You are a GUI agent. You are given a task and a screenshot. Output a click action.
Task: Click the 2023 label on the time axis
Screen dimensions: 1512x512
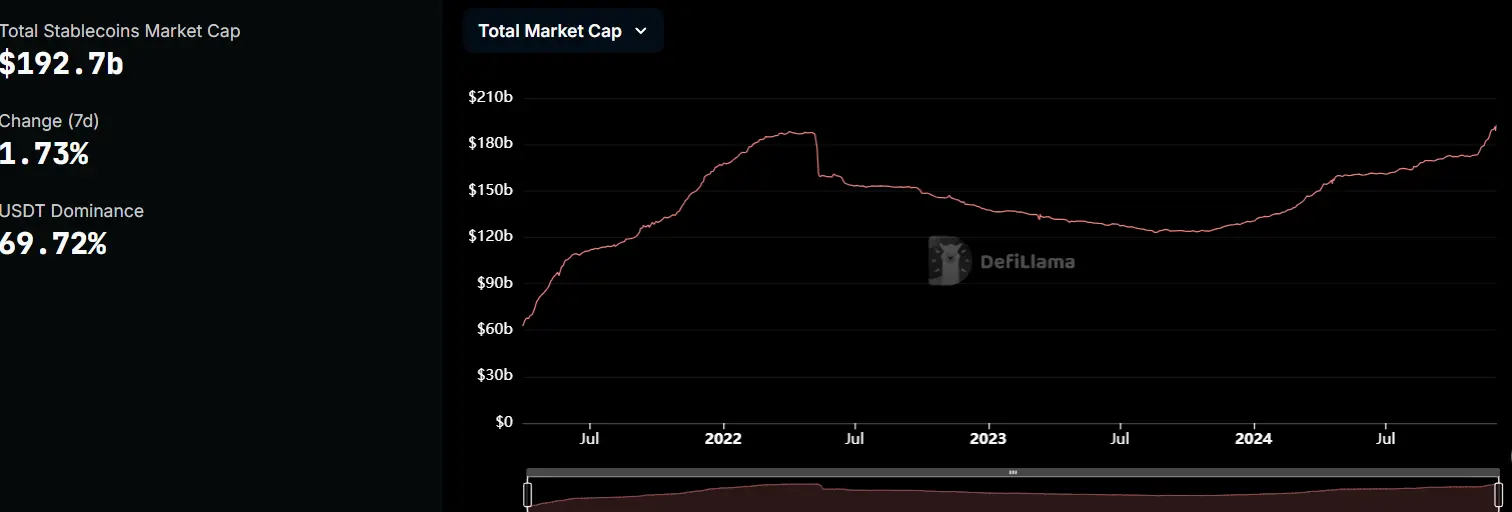(988, 439)
